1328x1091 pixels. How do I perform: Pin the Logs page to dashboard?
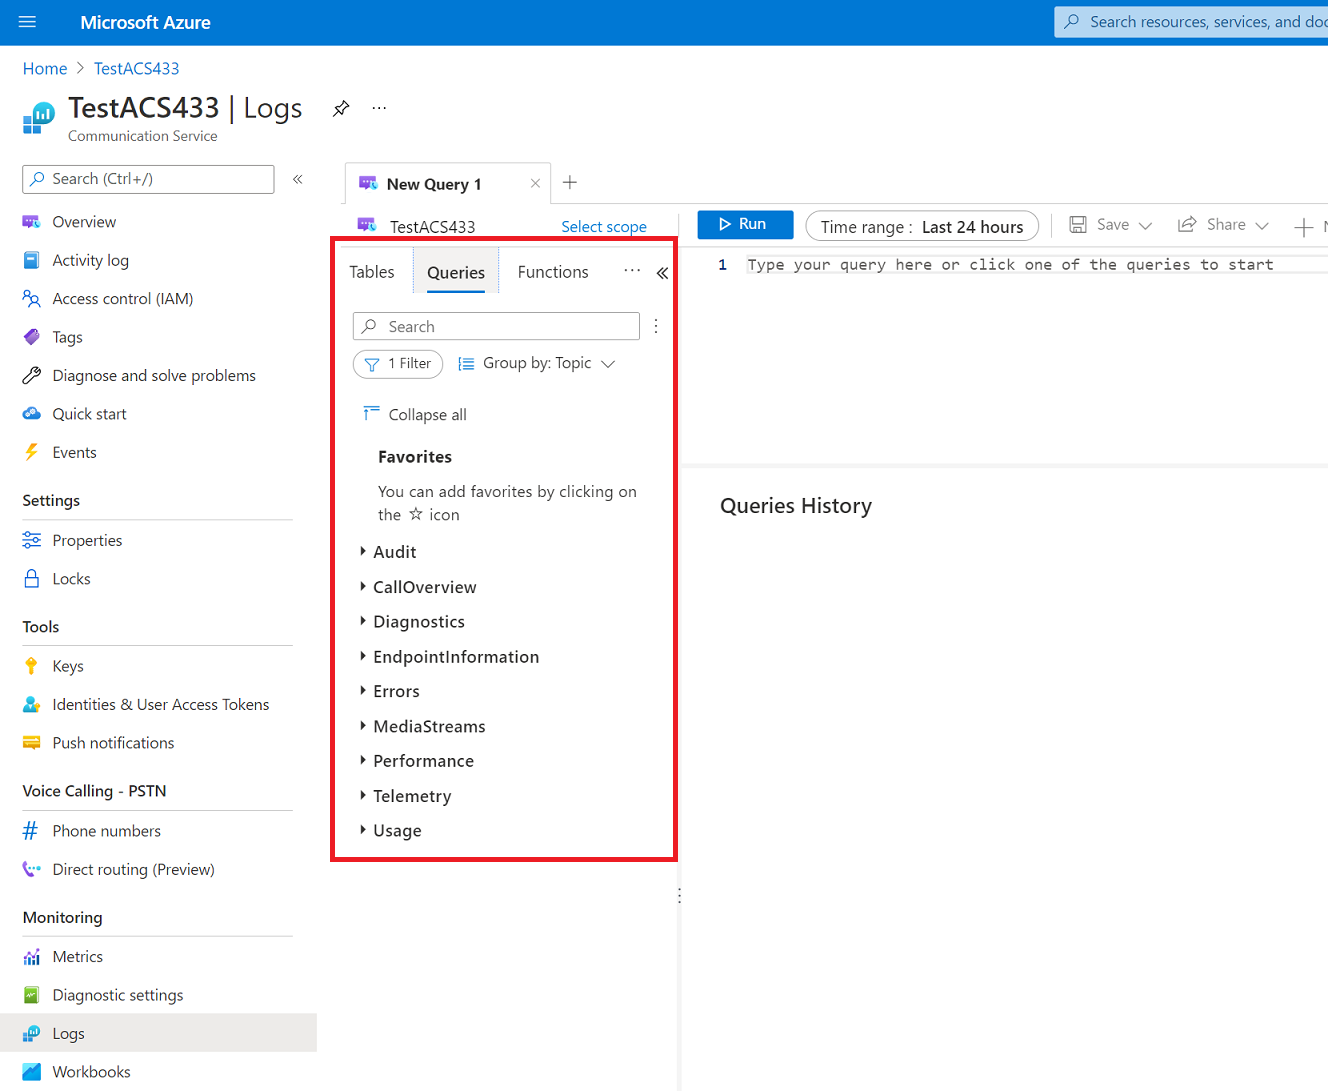340,107
